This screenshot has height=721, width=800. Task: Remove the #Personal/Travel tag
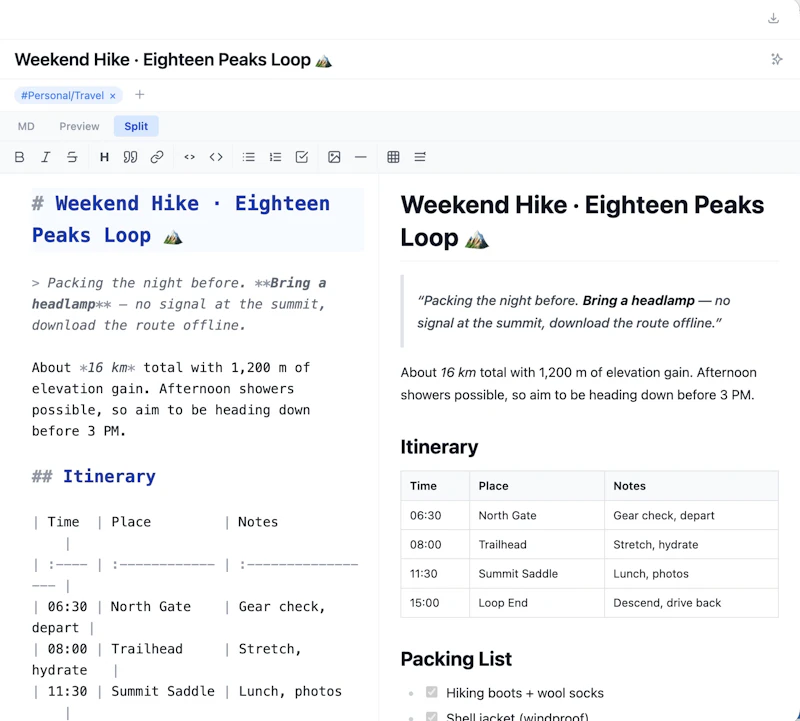[x=113, y=96]
